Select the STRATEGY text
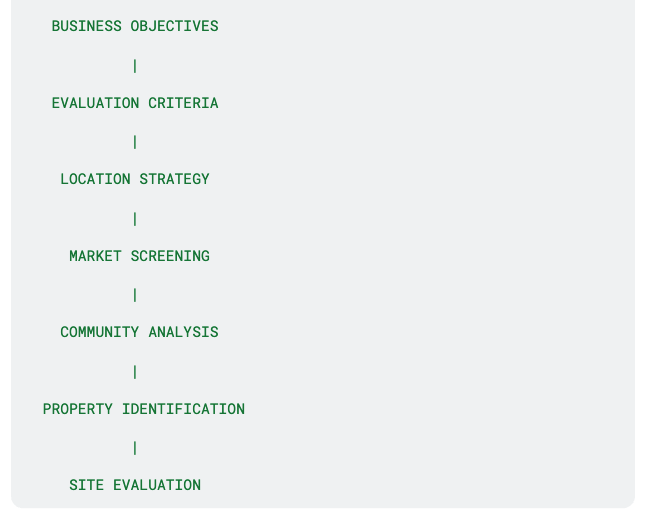Viewport: 651px width, 518px height. coord(174,179)
